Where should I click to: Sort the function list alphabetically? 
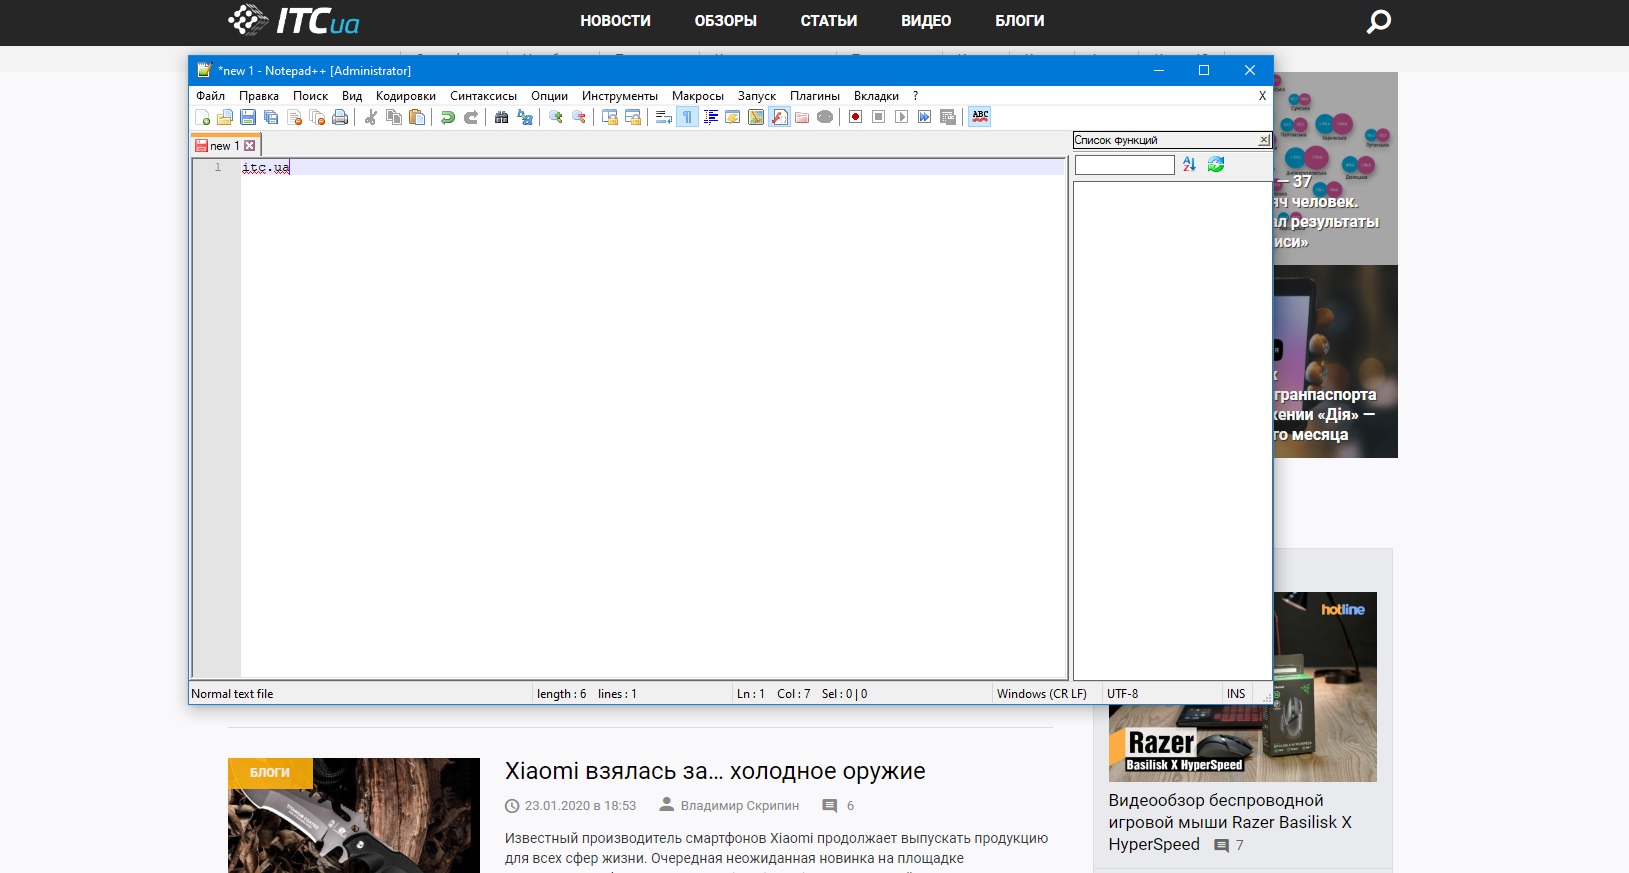coord(1189,165)
